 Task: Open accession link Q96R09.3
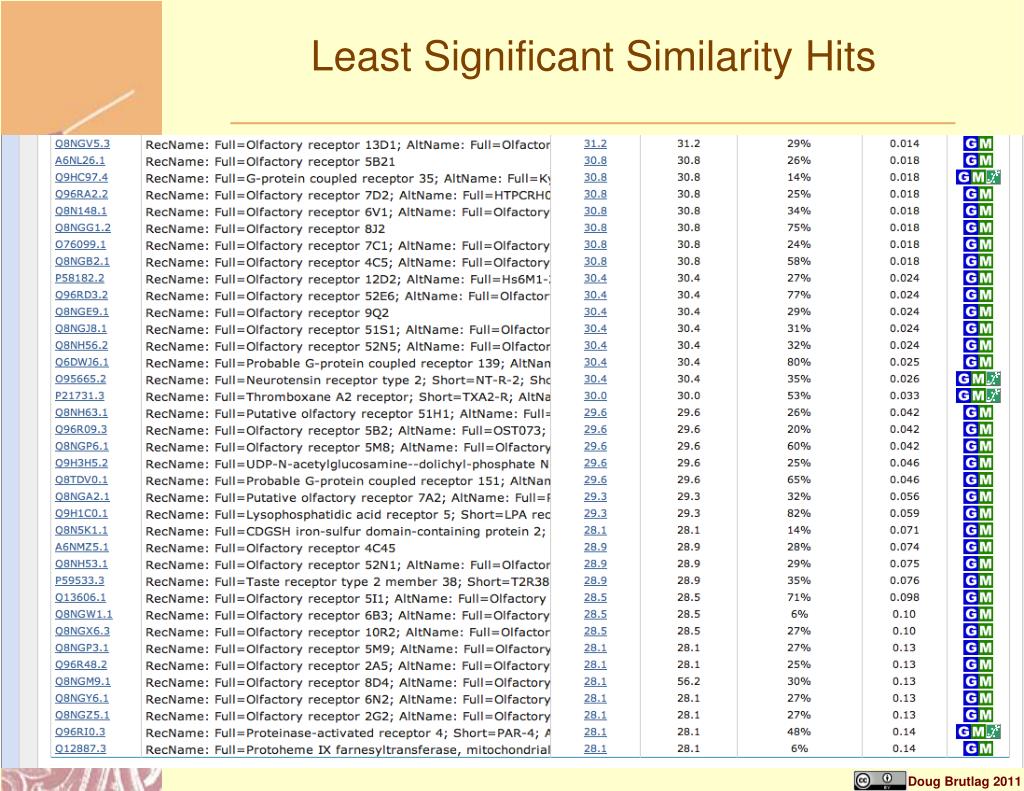pos(81,429)
